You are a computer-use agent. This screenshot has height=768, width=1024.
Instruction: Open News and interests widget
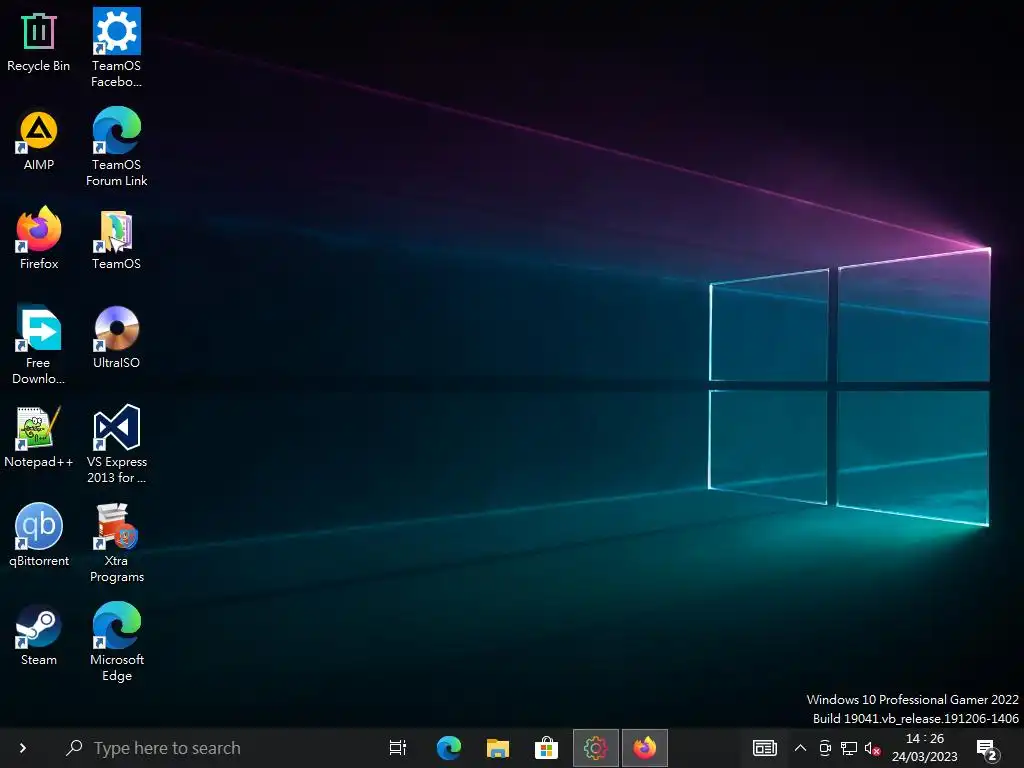point(764,748)
